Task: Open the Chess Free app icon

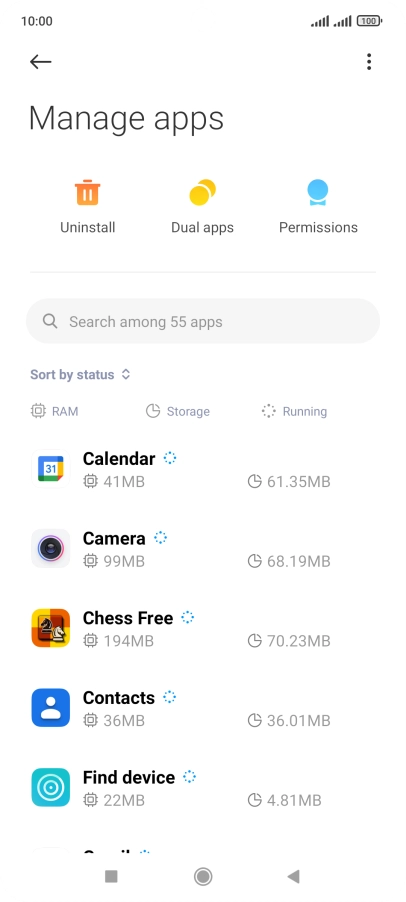Action: (x=51, y=628)
